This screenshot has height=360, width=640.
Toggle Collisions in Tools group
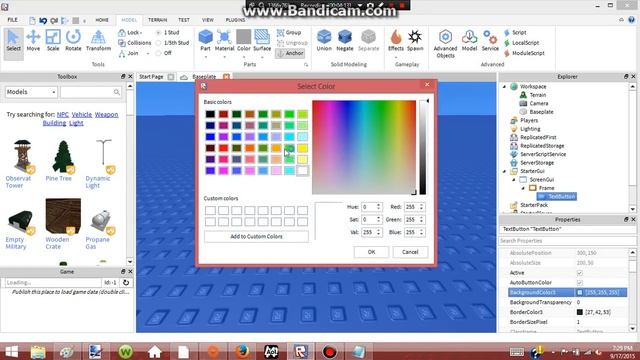[x=134, y=42]
